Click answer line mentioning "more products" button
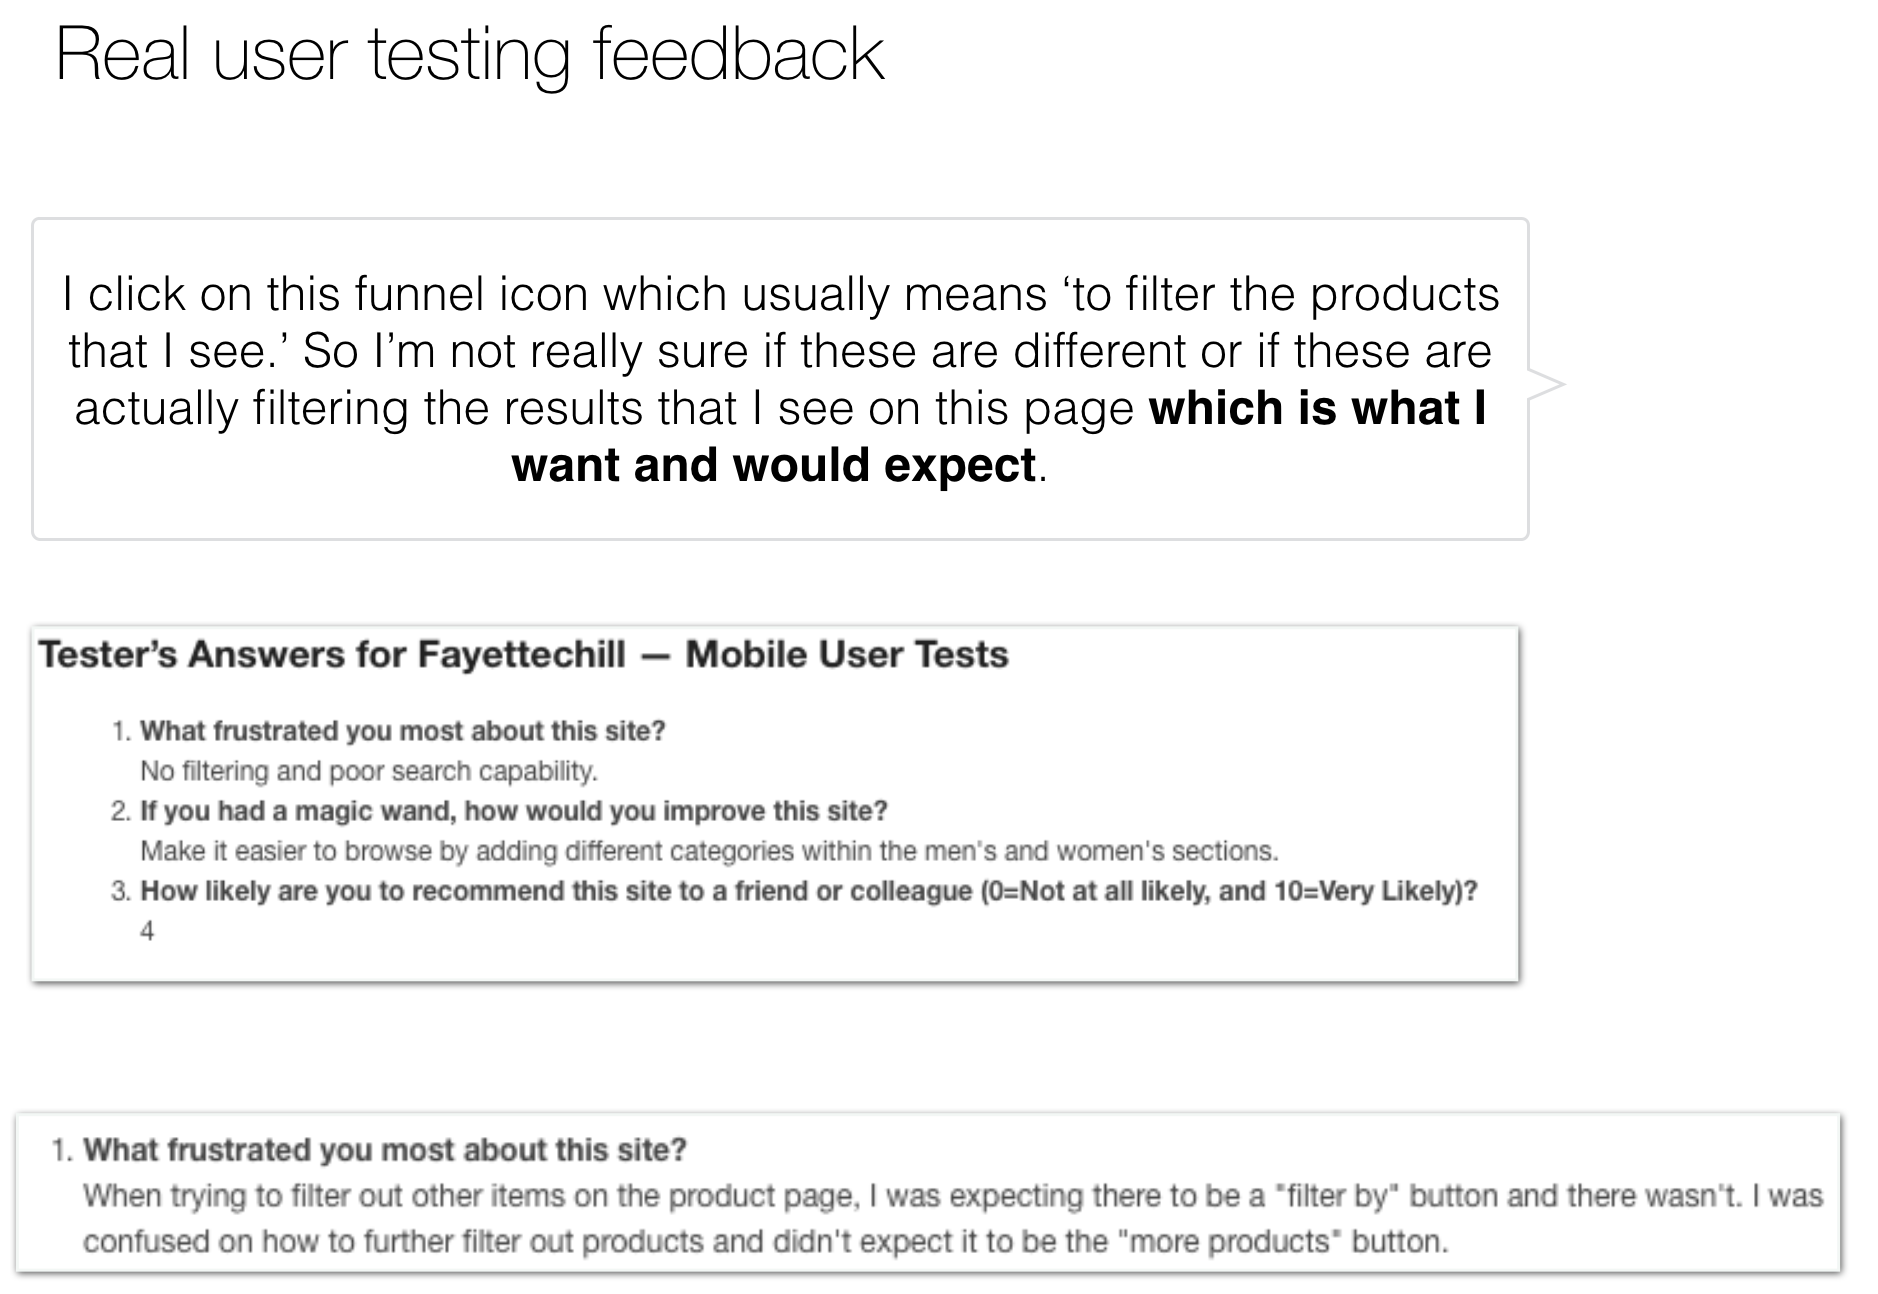 765,1242
